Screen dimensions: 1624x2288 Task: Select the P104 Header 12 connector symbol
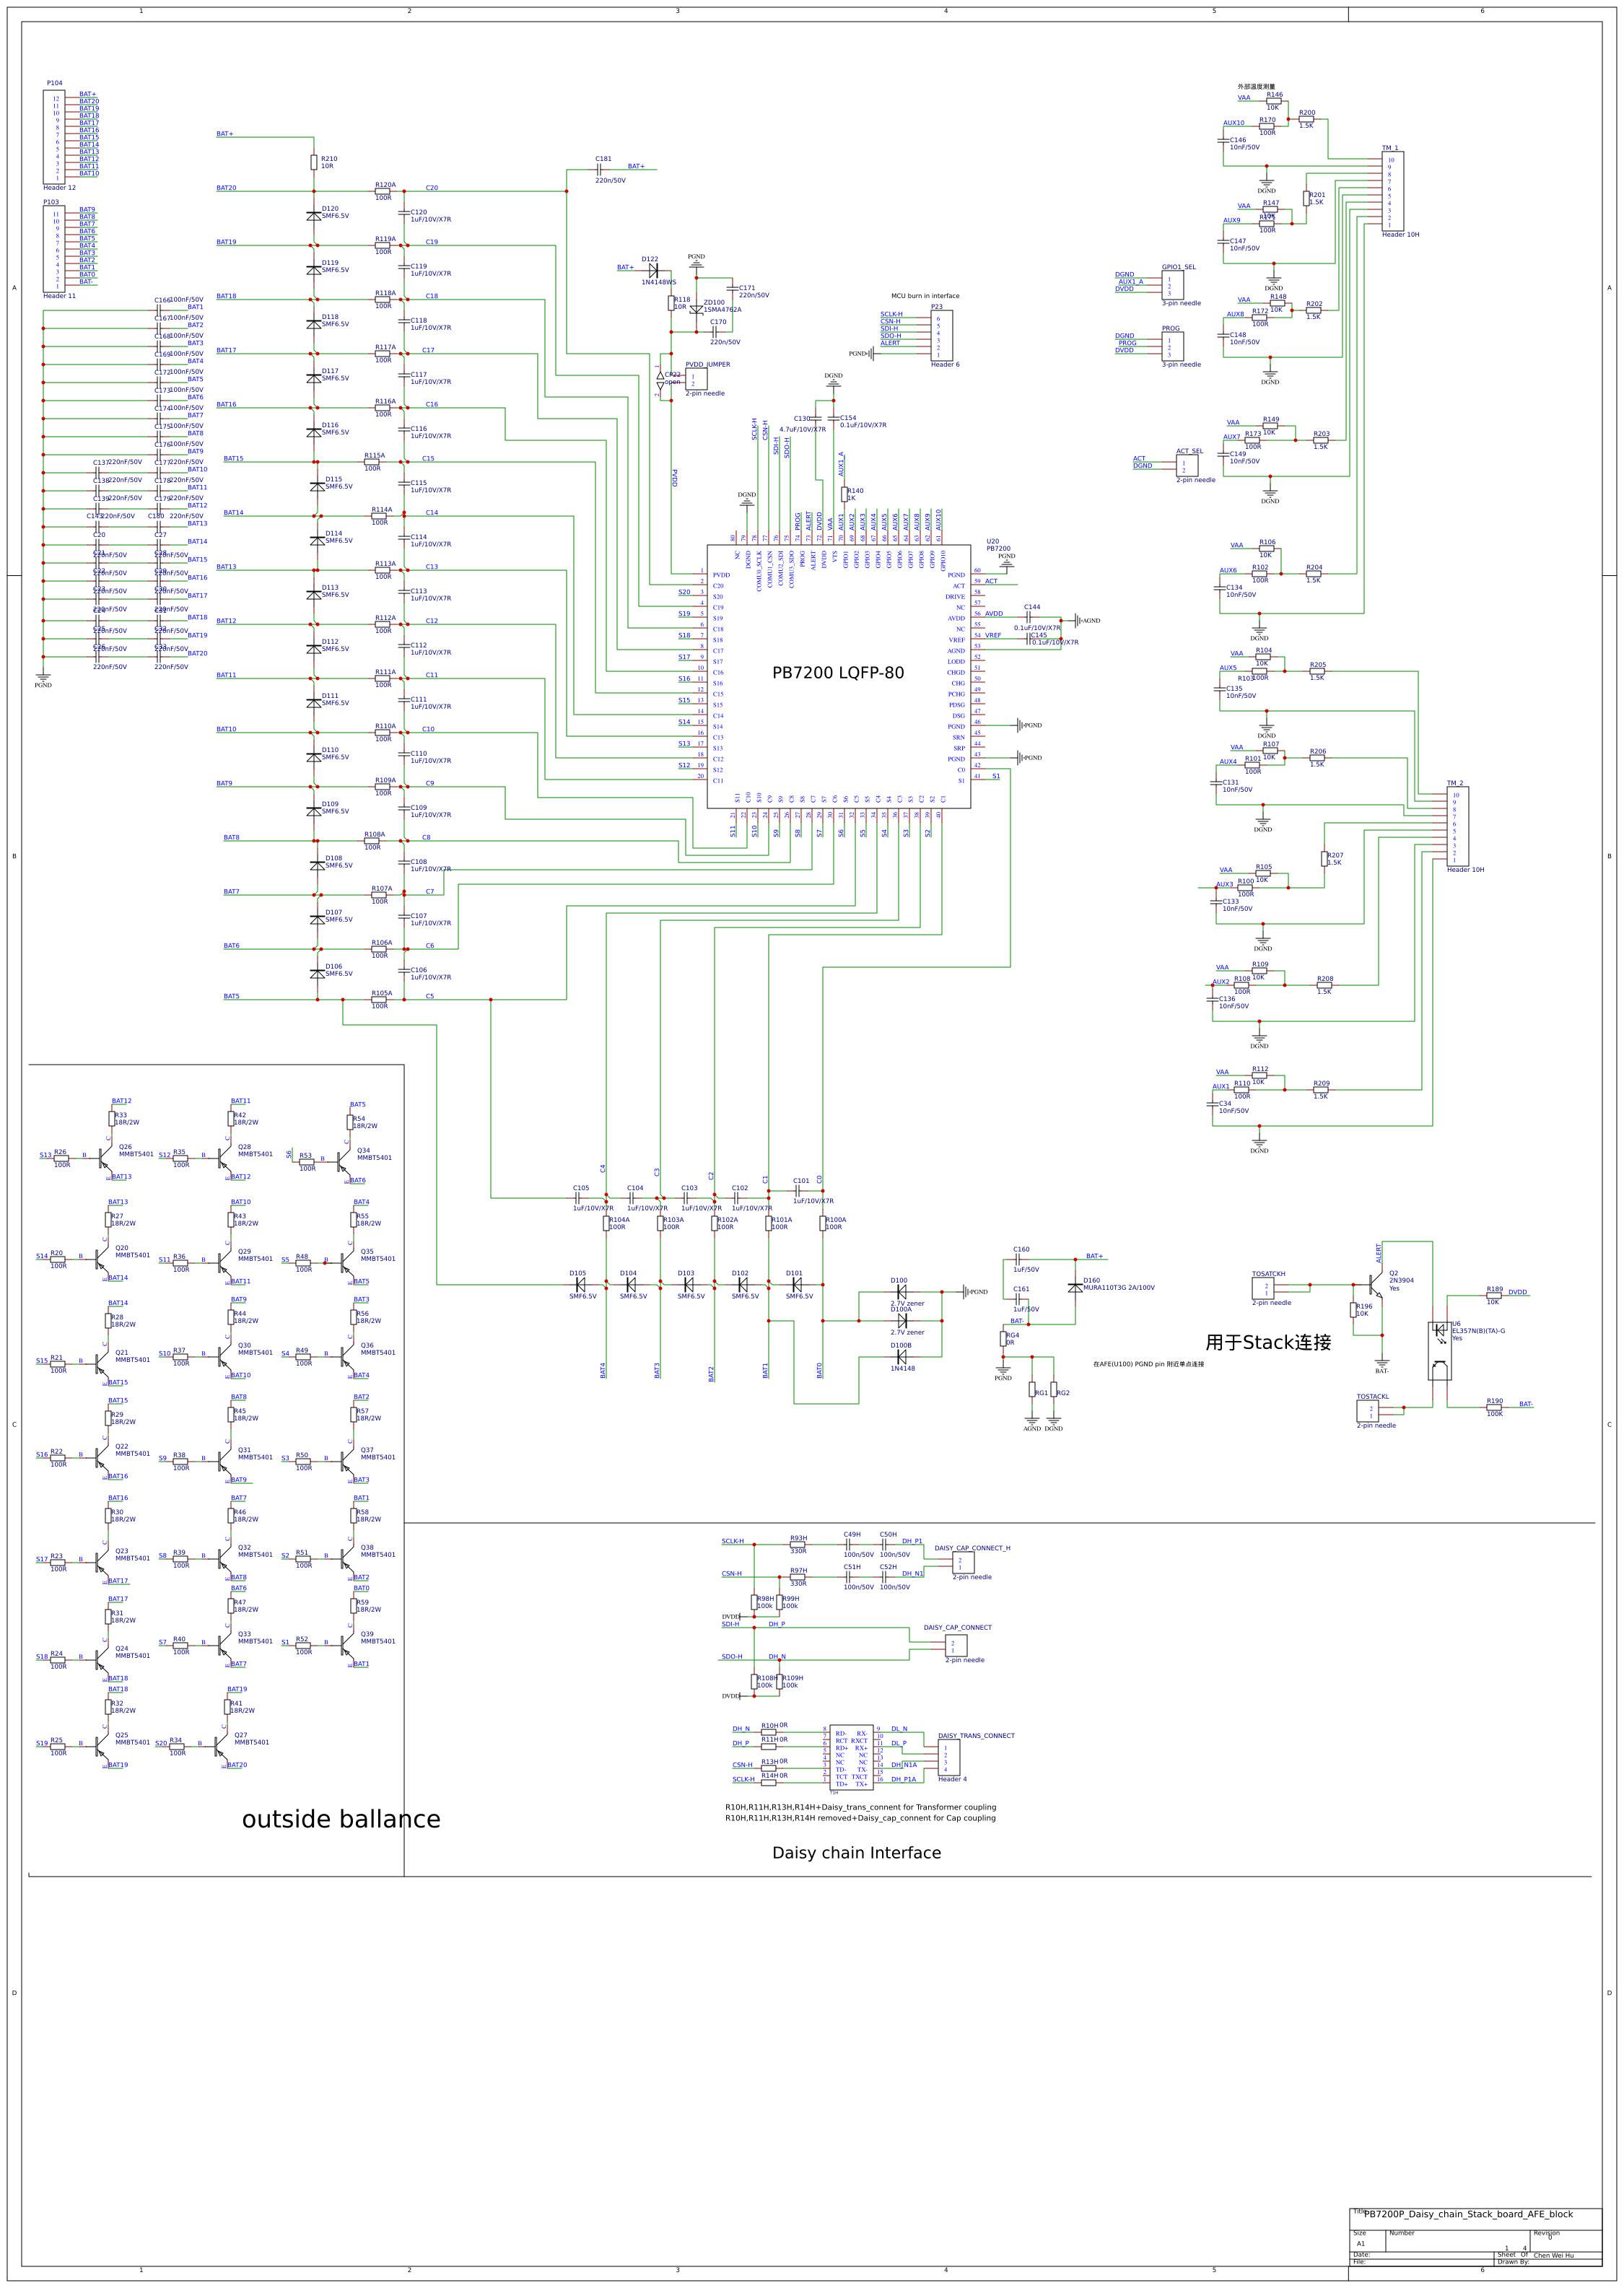(x=54, y=136)
